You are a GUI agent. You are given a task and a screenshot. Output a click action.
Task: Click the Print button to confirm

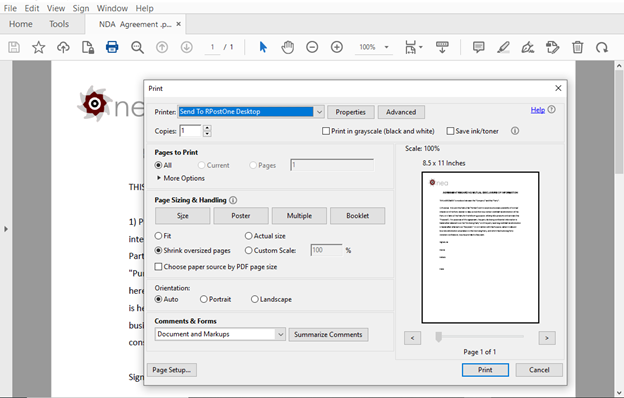(485, 370)
